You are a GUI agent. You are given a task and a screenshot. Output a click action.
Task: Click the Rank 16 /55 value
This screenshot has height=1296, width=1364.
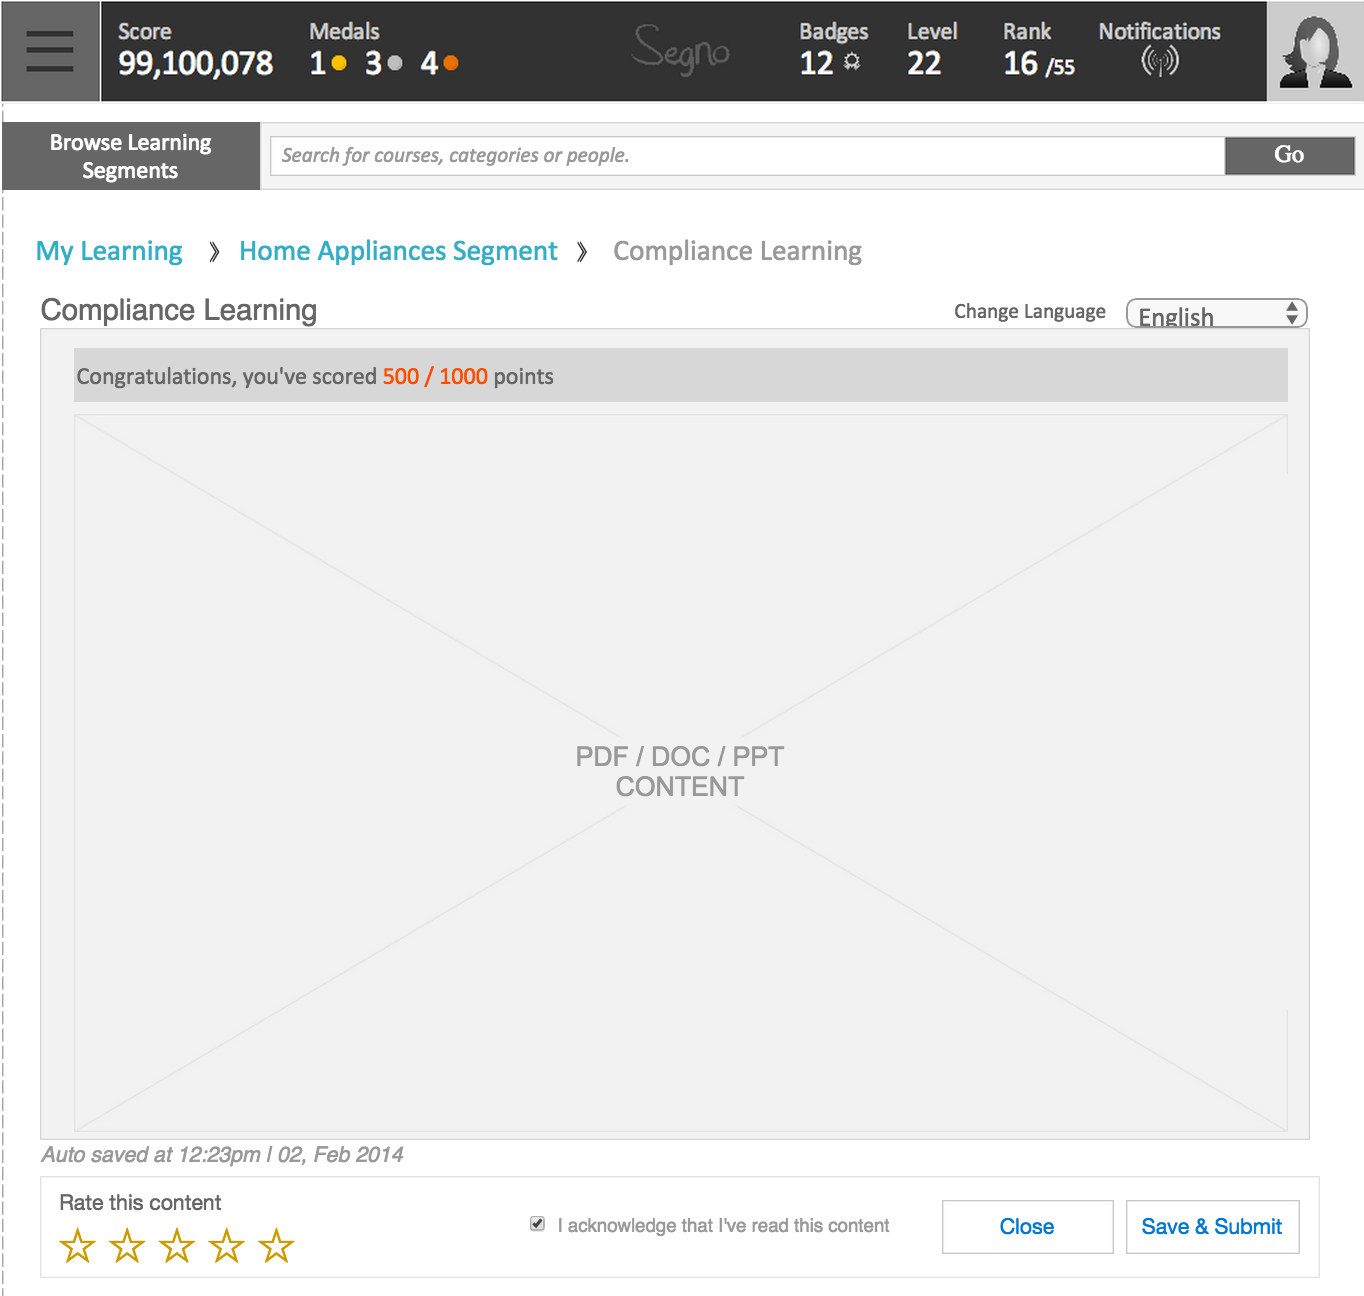click(1039, 64)
